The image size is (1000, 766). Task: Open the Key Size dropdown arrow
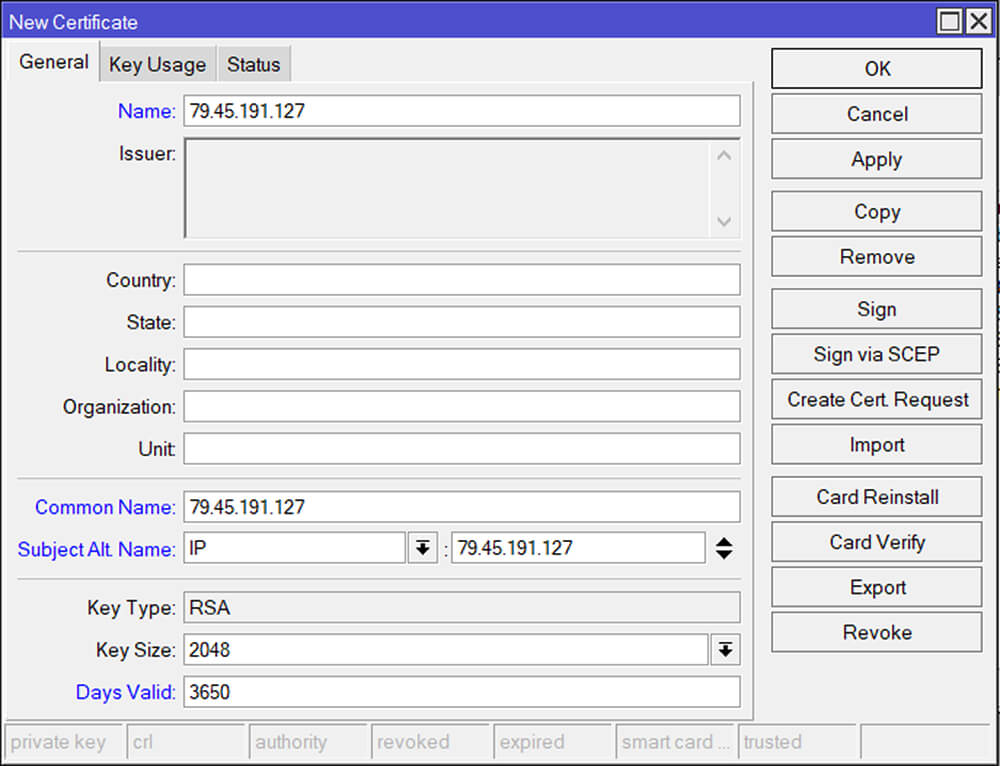click(x=725, y=650)
